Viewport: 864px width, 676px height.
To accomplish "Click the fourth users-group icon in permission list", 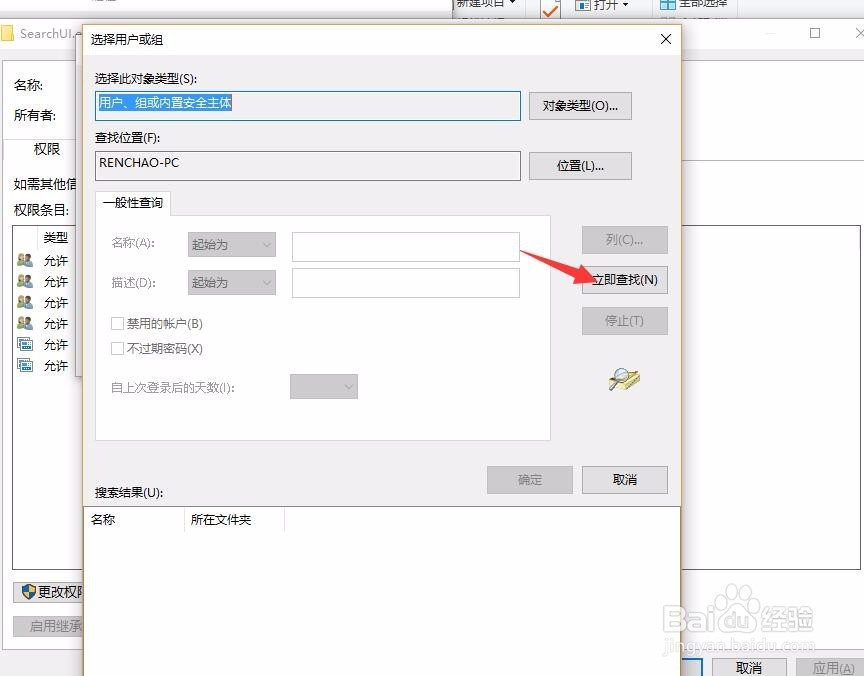I will [25, 323].
